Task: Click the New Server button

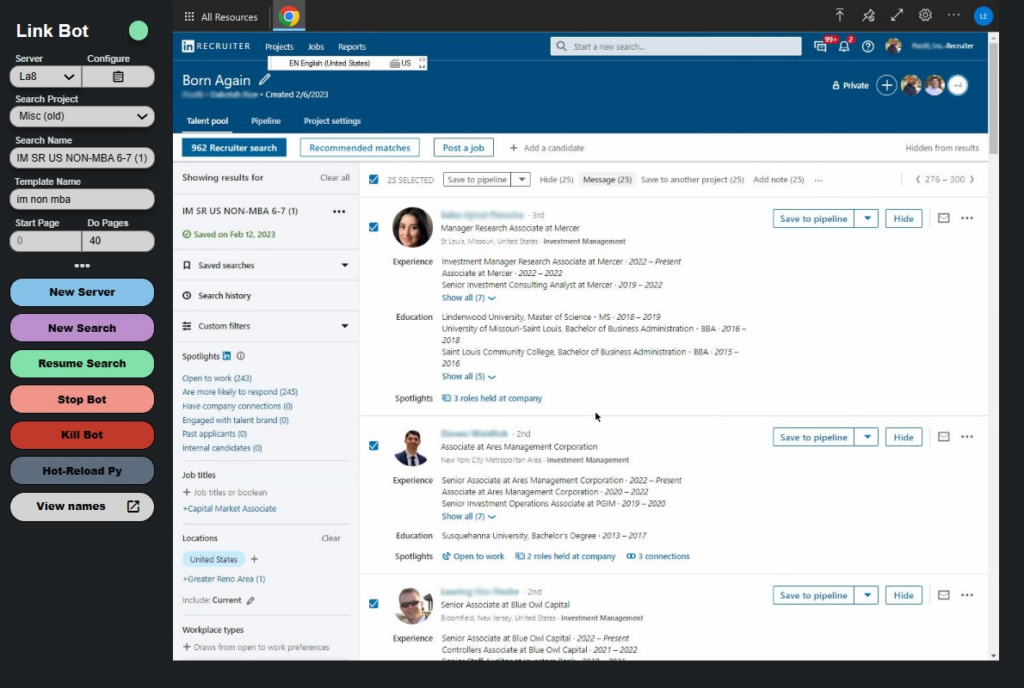Action: 82,292
